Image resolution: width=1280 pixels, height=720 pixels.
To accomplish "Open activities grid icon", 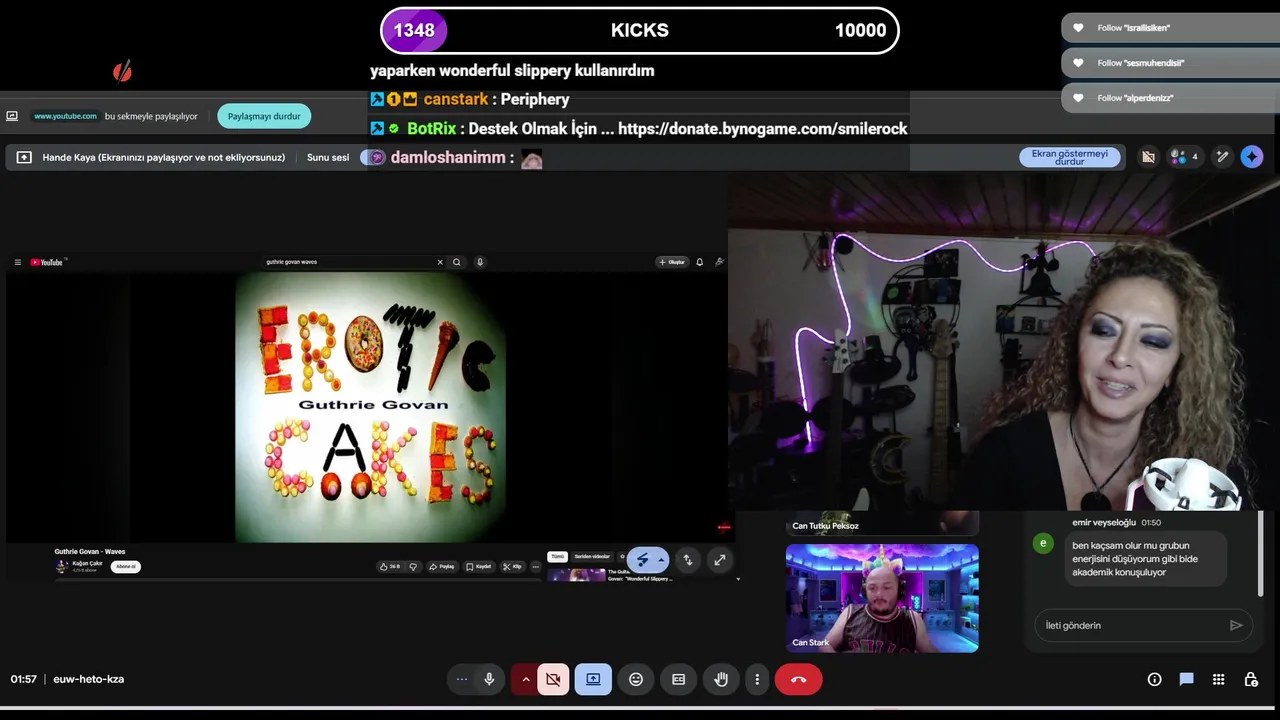I will [x=1218, y=679].
